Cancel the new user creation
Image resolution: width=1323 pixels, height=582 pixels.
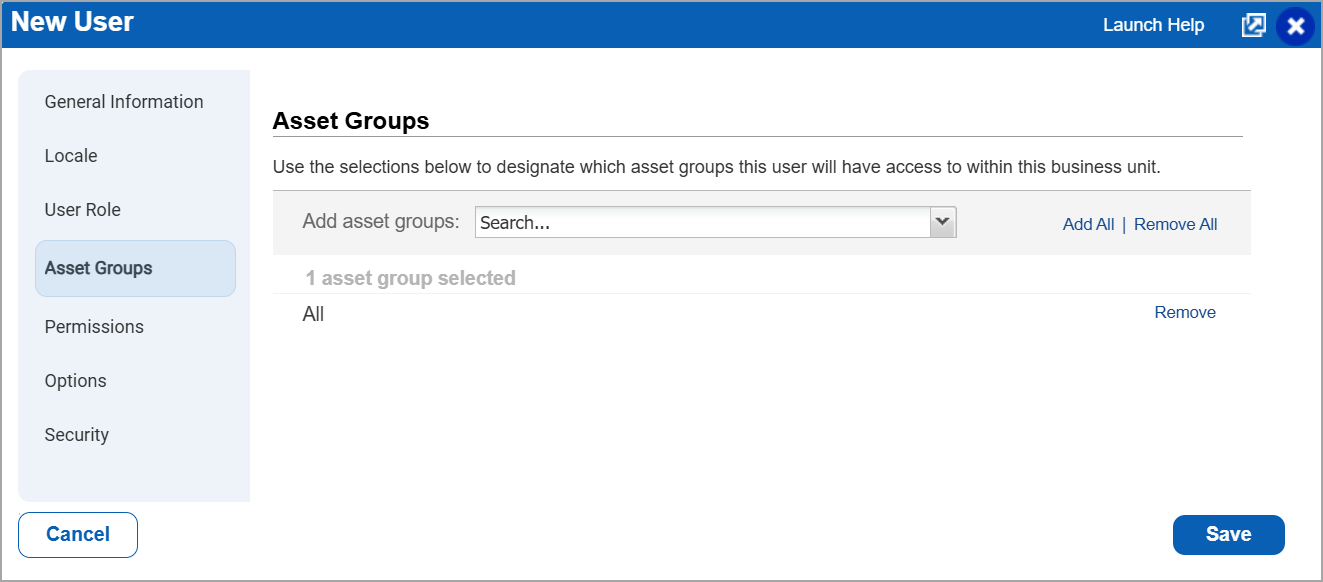click(77, 534)
